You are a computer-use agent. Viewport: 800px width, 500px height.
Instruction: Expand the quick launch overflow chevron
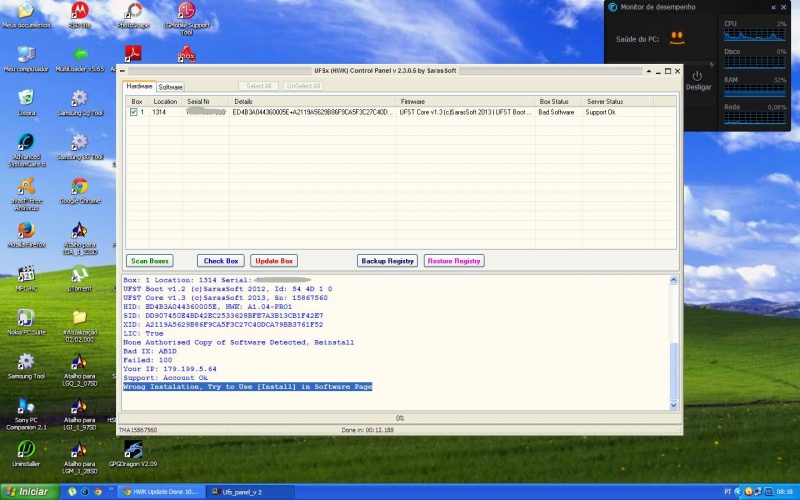tap(110, 490)
